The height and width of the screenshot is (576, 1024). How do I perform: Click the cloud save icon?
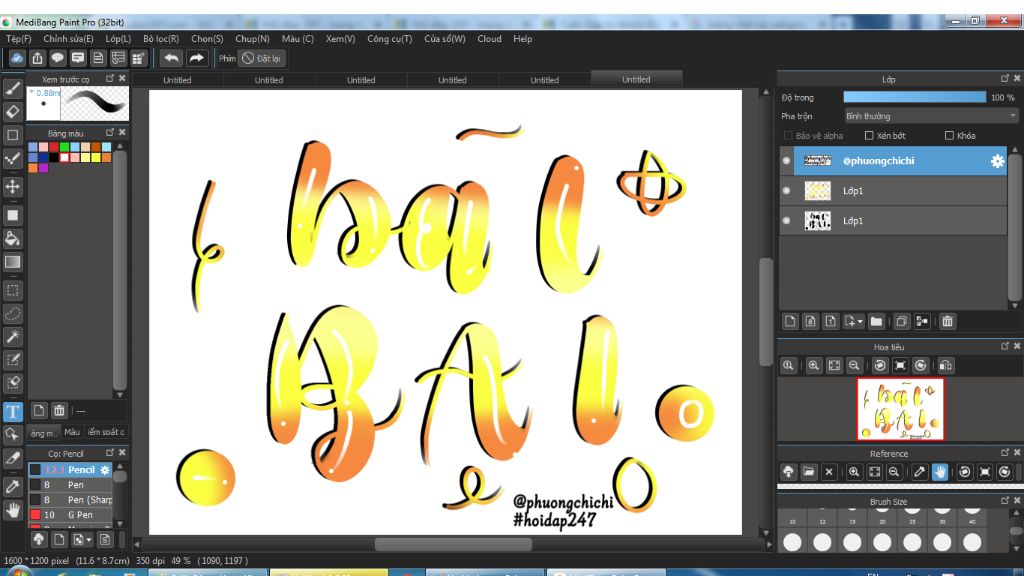[17, 58]
